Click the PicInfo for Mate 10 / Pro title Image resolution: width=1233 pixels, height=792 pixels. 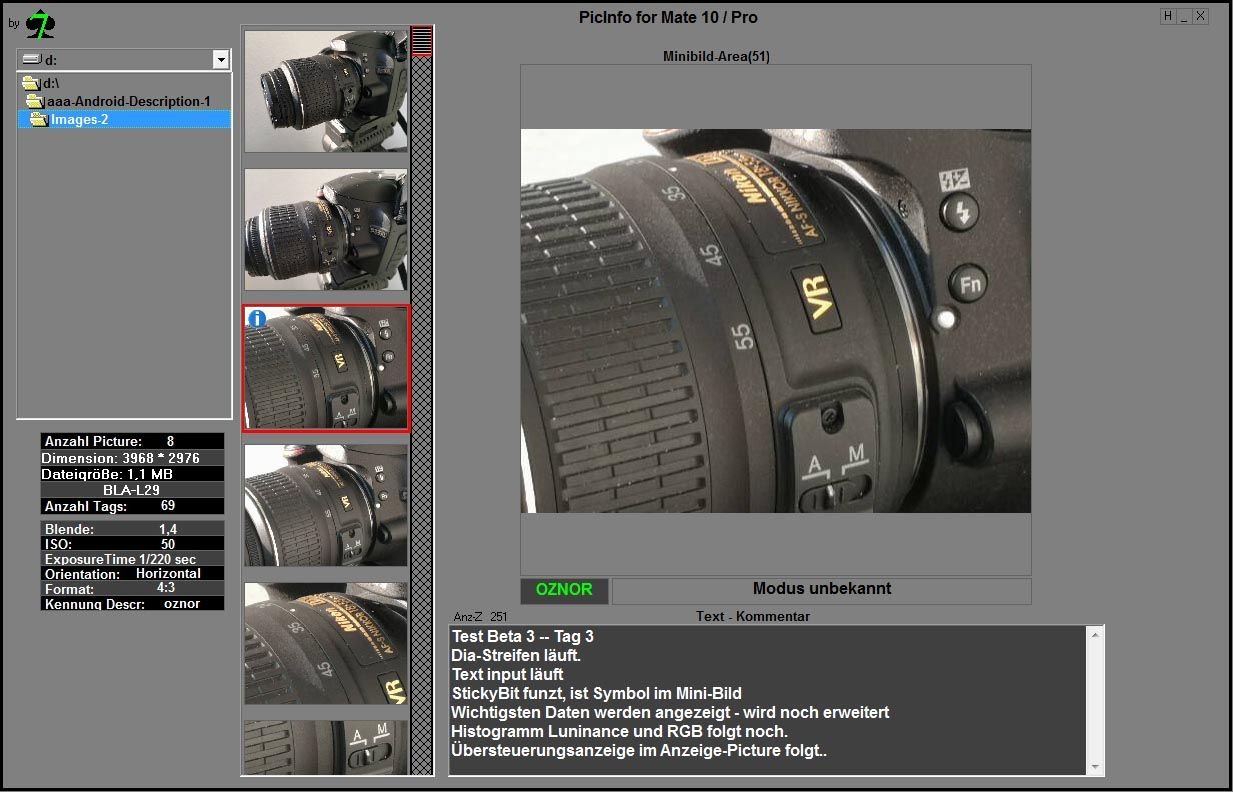pos(668,17)
